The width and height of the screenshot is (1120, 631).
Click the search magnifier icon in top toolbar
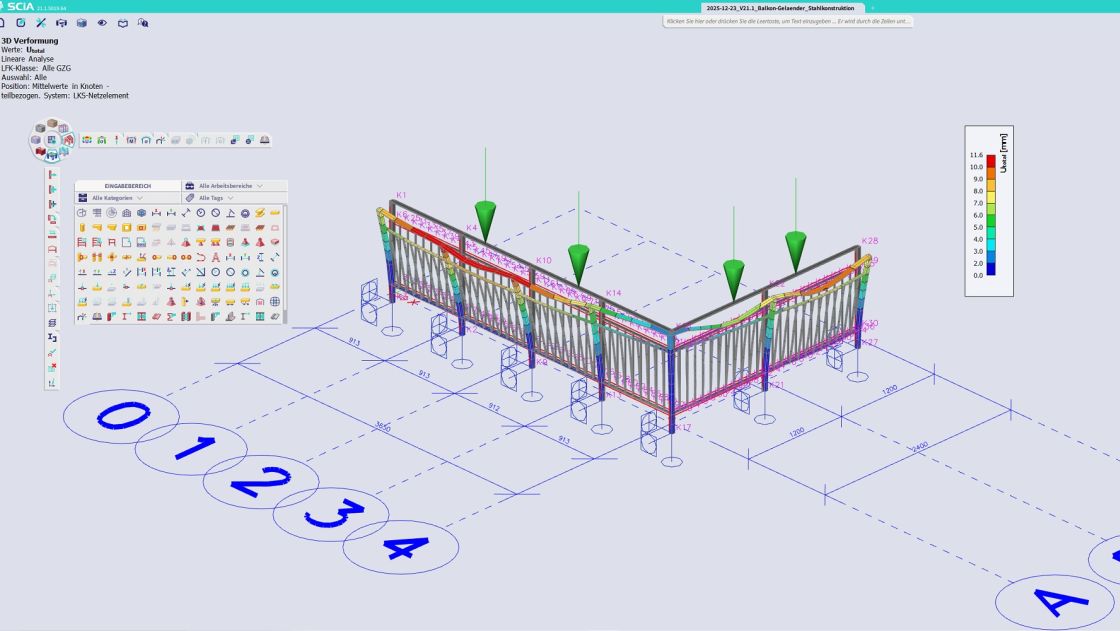[143, 22]
